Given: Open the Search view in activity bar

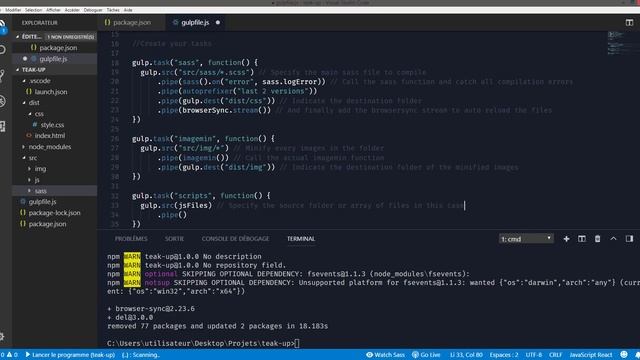Looking at the screenshot, I should pyautogui.click(x=2, y=50).
